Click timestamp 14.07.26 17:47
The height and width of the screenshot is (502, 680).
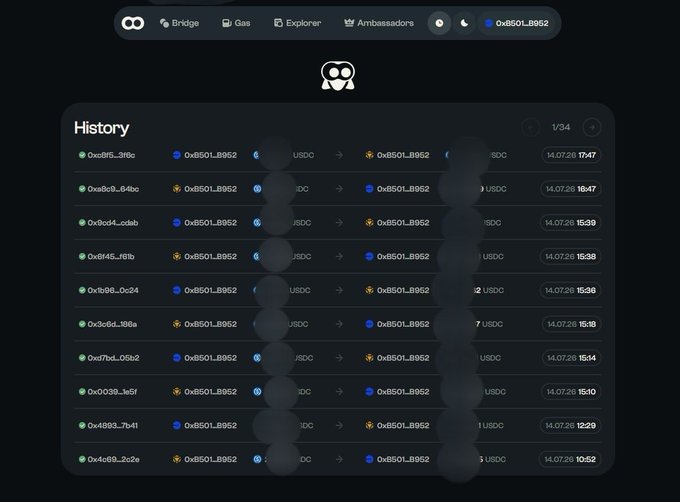tap(571, 155)
